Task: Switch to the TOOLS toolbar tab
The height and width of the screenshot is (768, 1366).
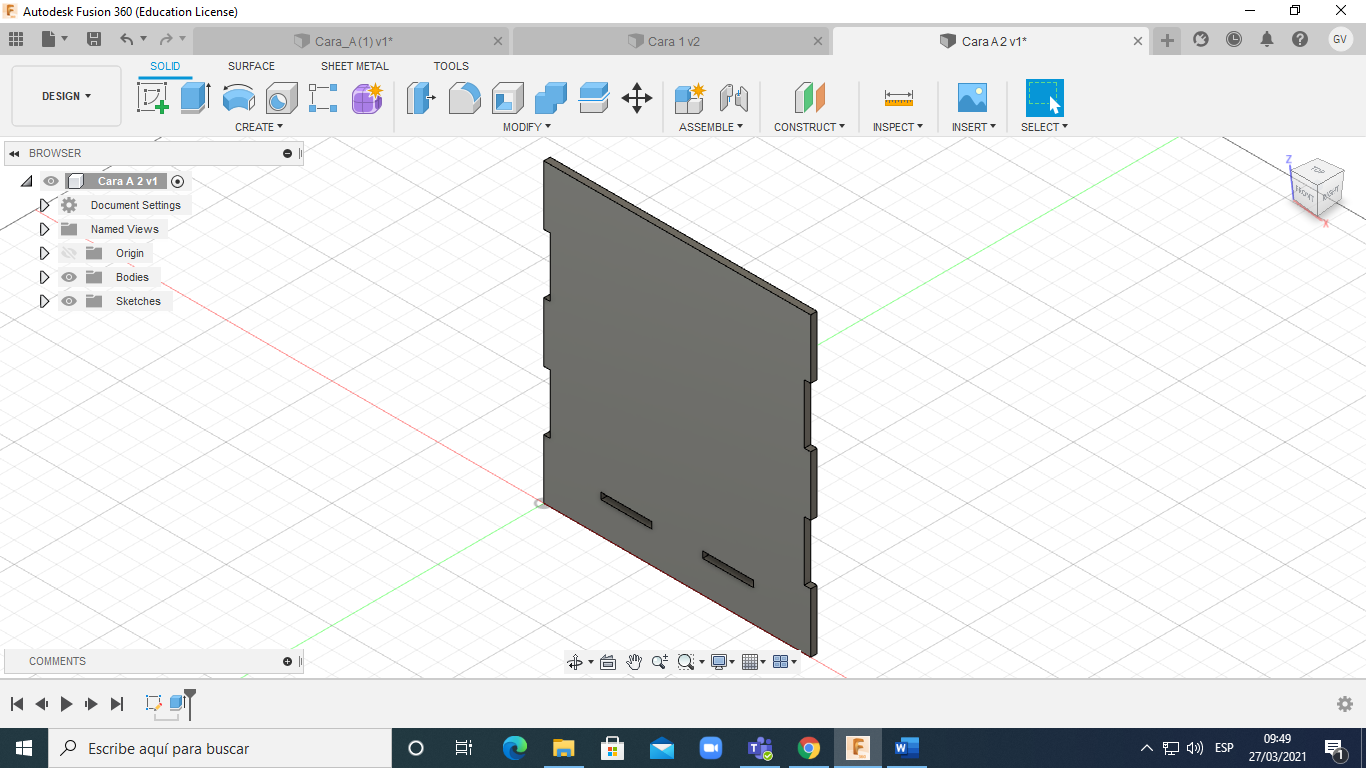Action: (451, 66)
